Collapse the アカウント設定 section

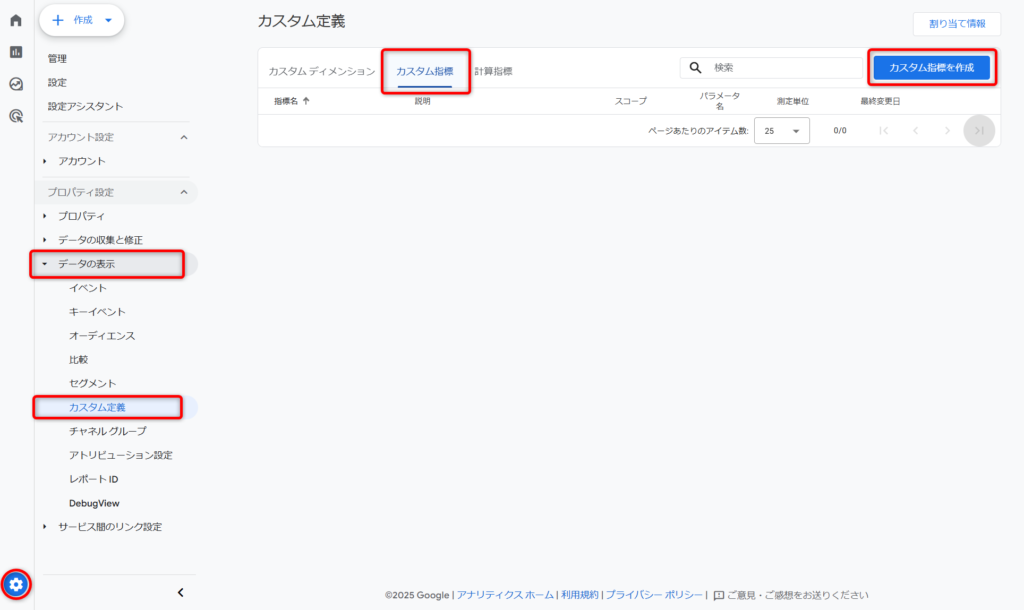point(183,137)
